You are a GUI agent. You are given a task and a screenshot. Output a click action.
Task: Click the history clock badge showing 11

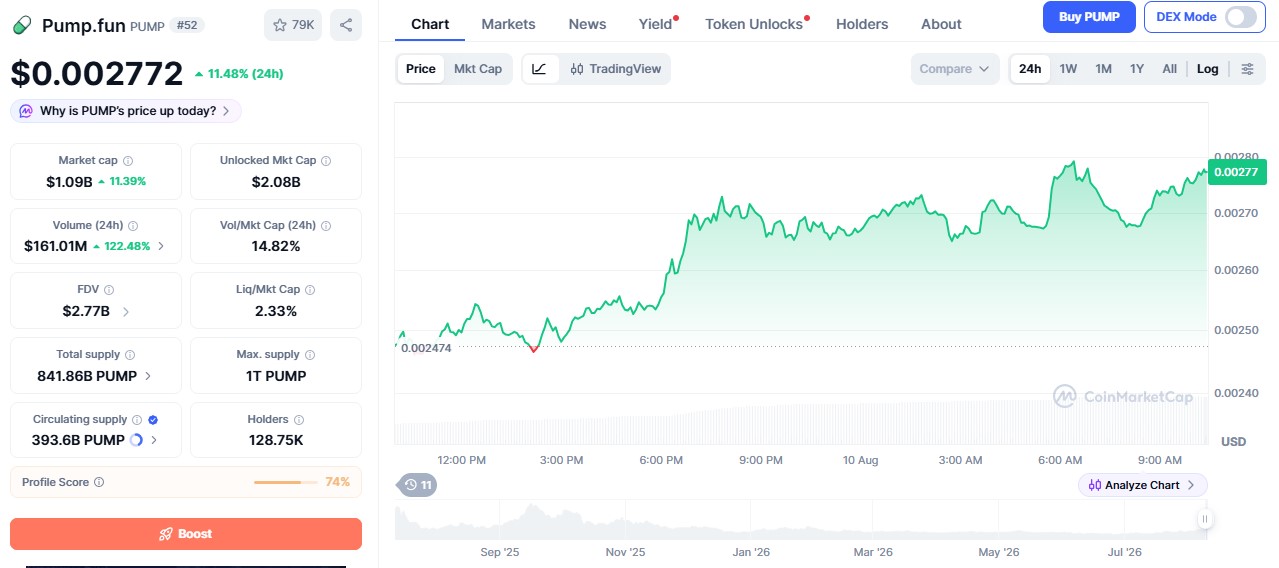click(418, 485)
